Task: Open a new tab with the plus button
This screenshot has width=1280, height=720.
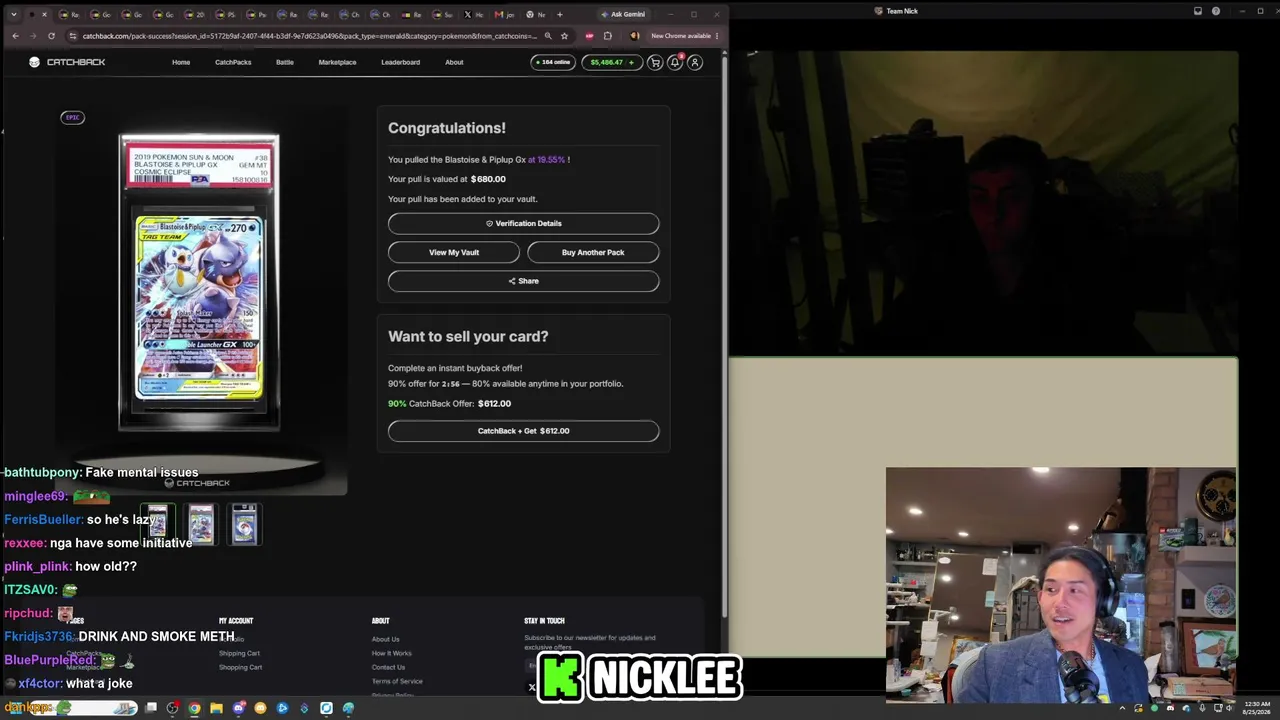Action: (559, 15)
